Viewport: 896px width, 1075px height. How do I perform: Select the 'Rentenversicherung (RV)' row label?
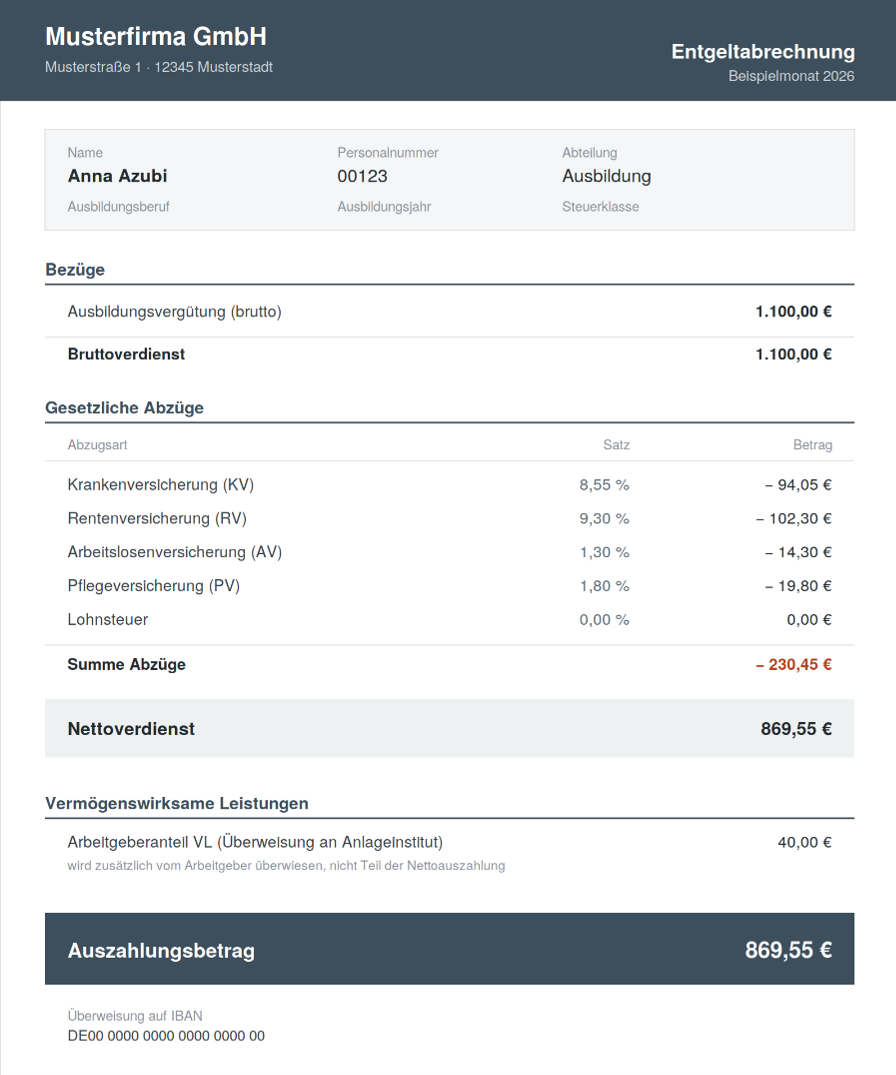click(x=157, y=518)
